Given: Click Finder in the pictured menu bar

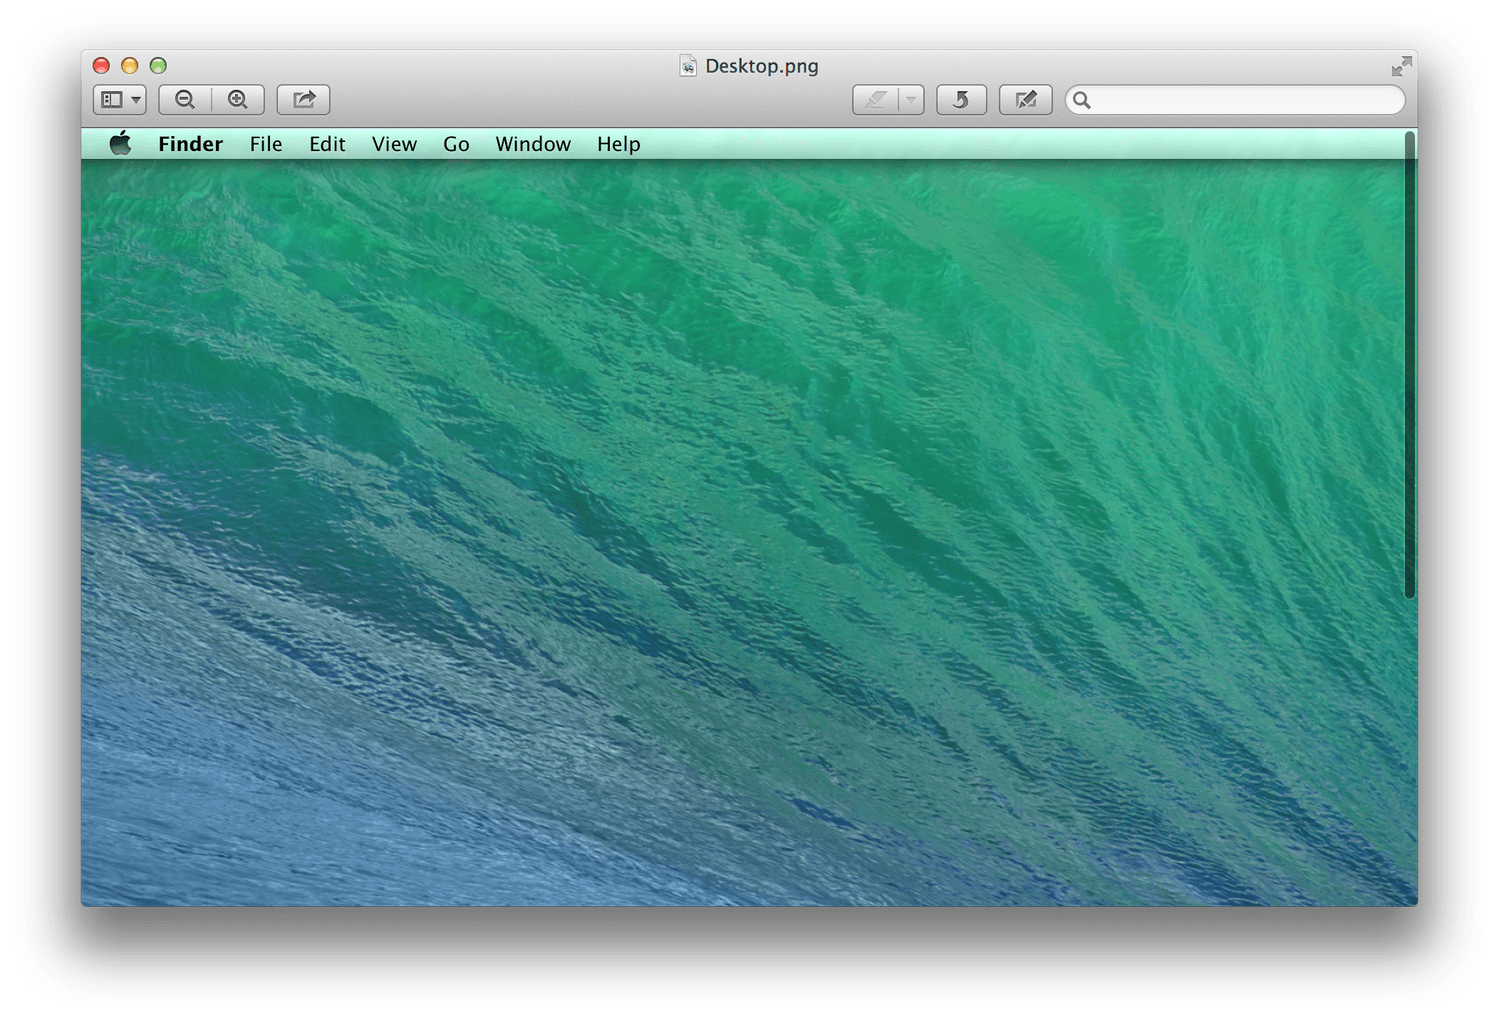Looking at the screenshot, I should click(190, 144).
